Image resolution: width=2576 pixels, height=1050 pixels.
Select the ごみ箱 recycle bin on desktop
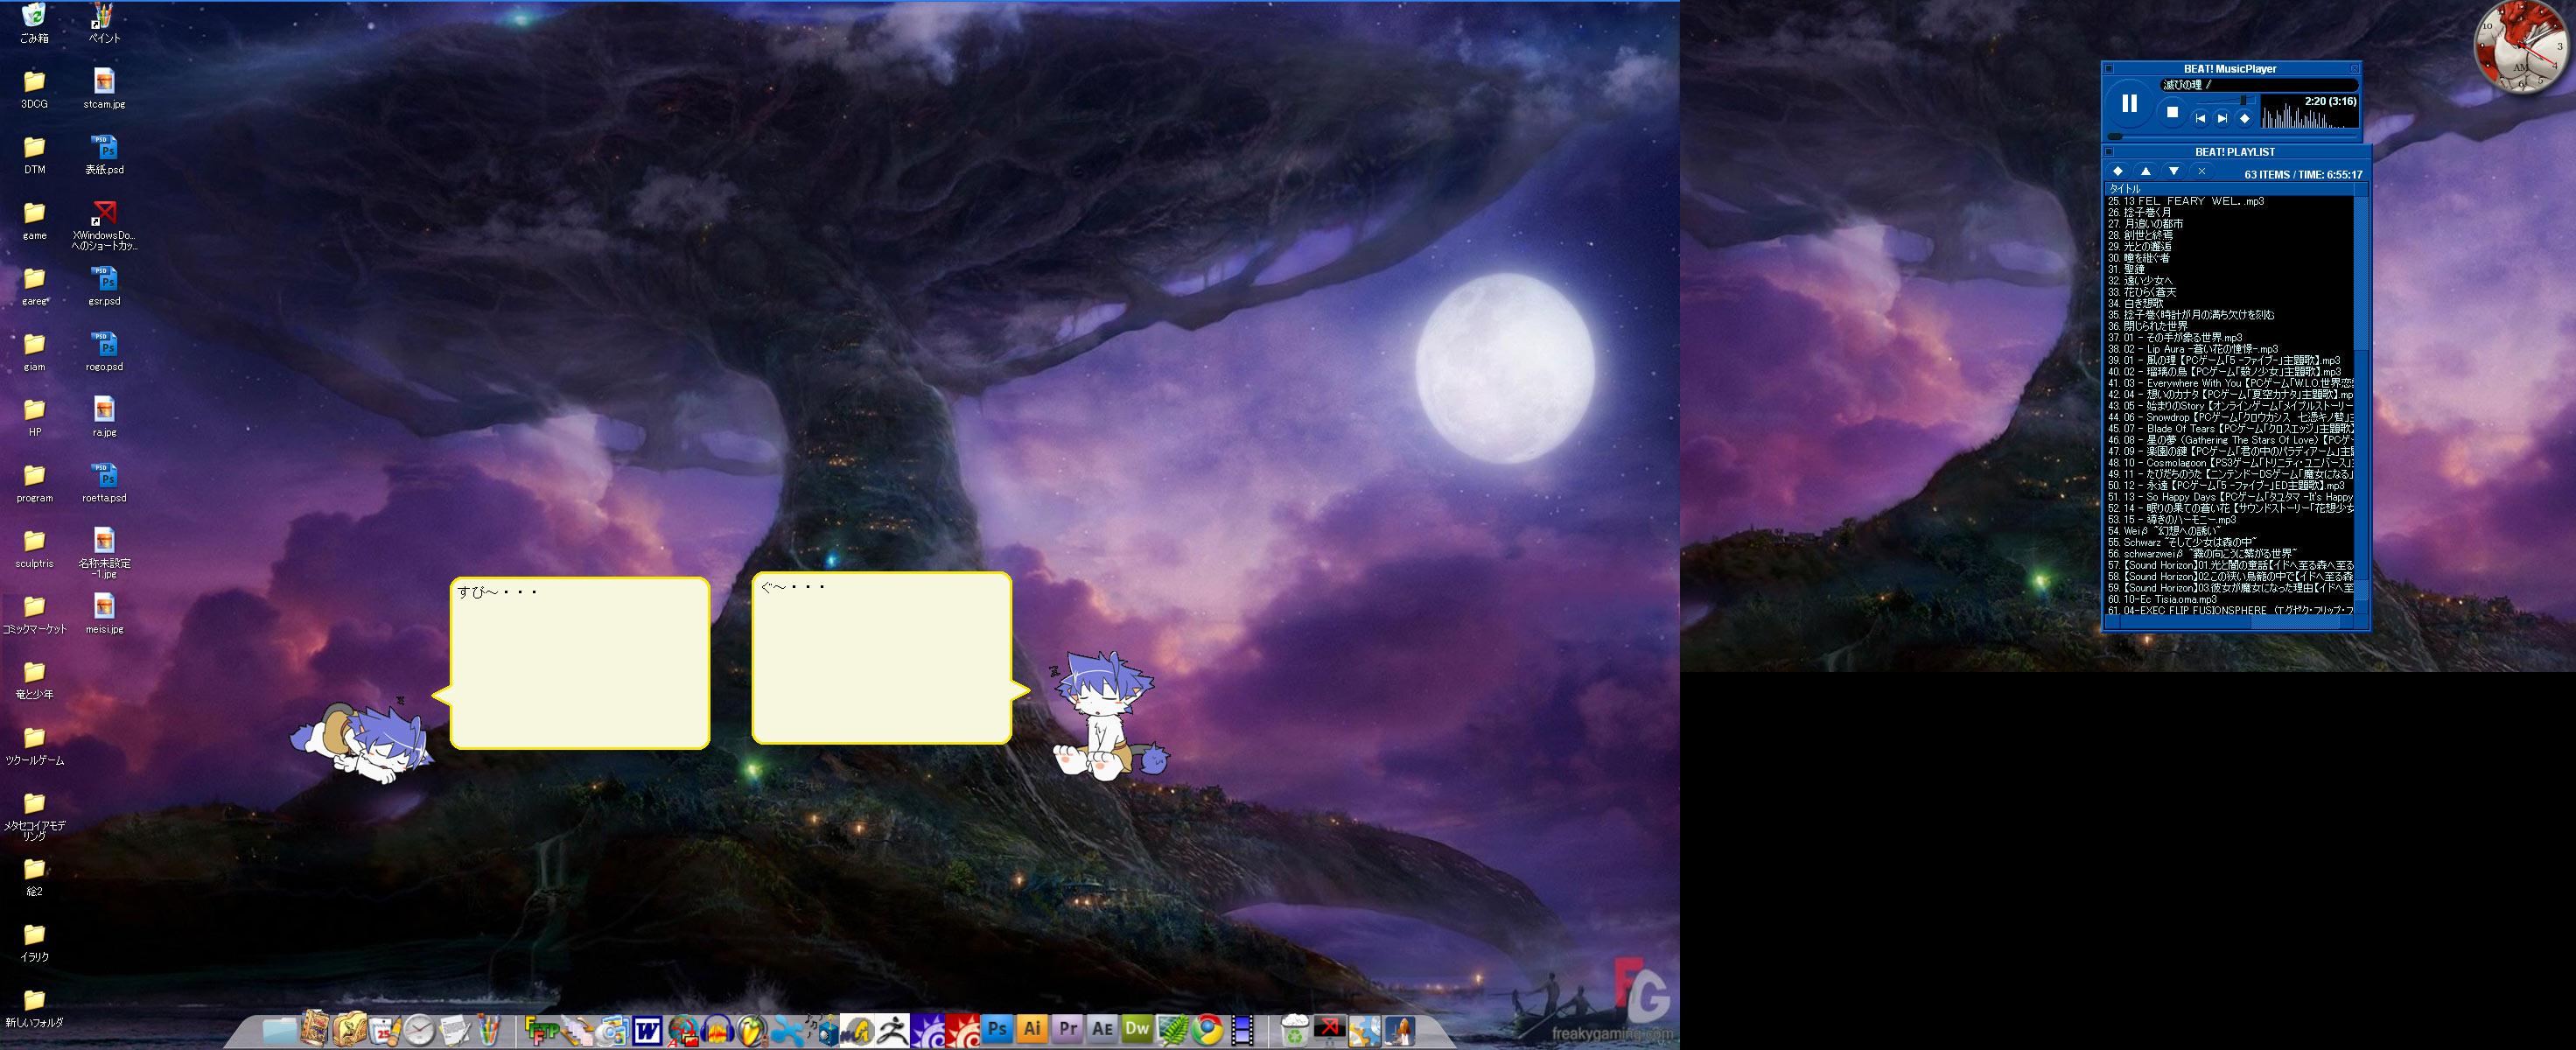[x=34, y=22]
